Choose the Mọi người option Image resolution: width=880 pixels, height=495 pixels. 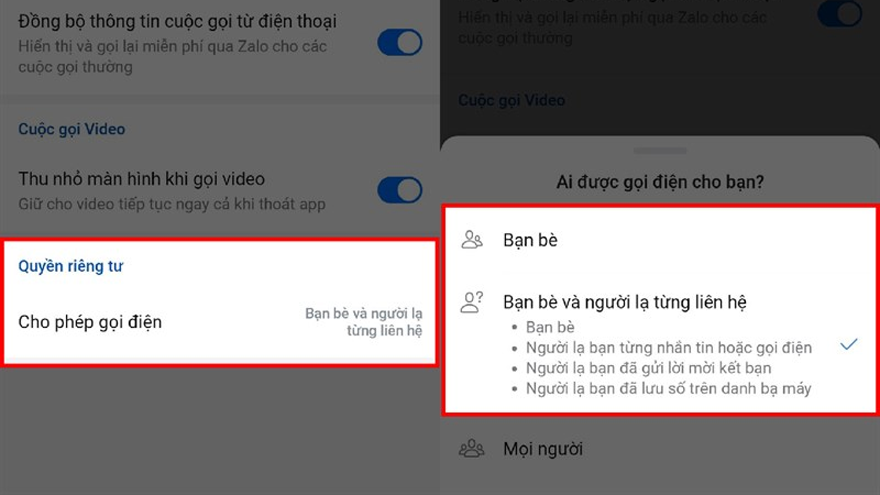[x=660, y=449]
